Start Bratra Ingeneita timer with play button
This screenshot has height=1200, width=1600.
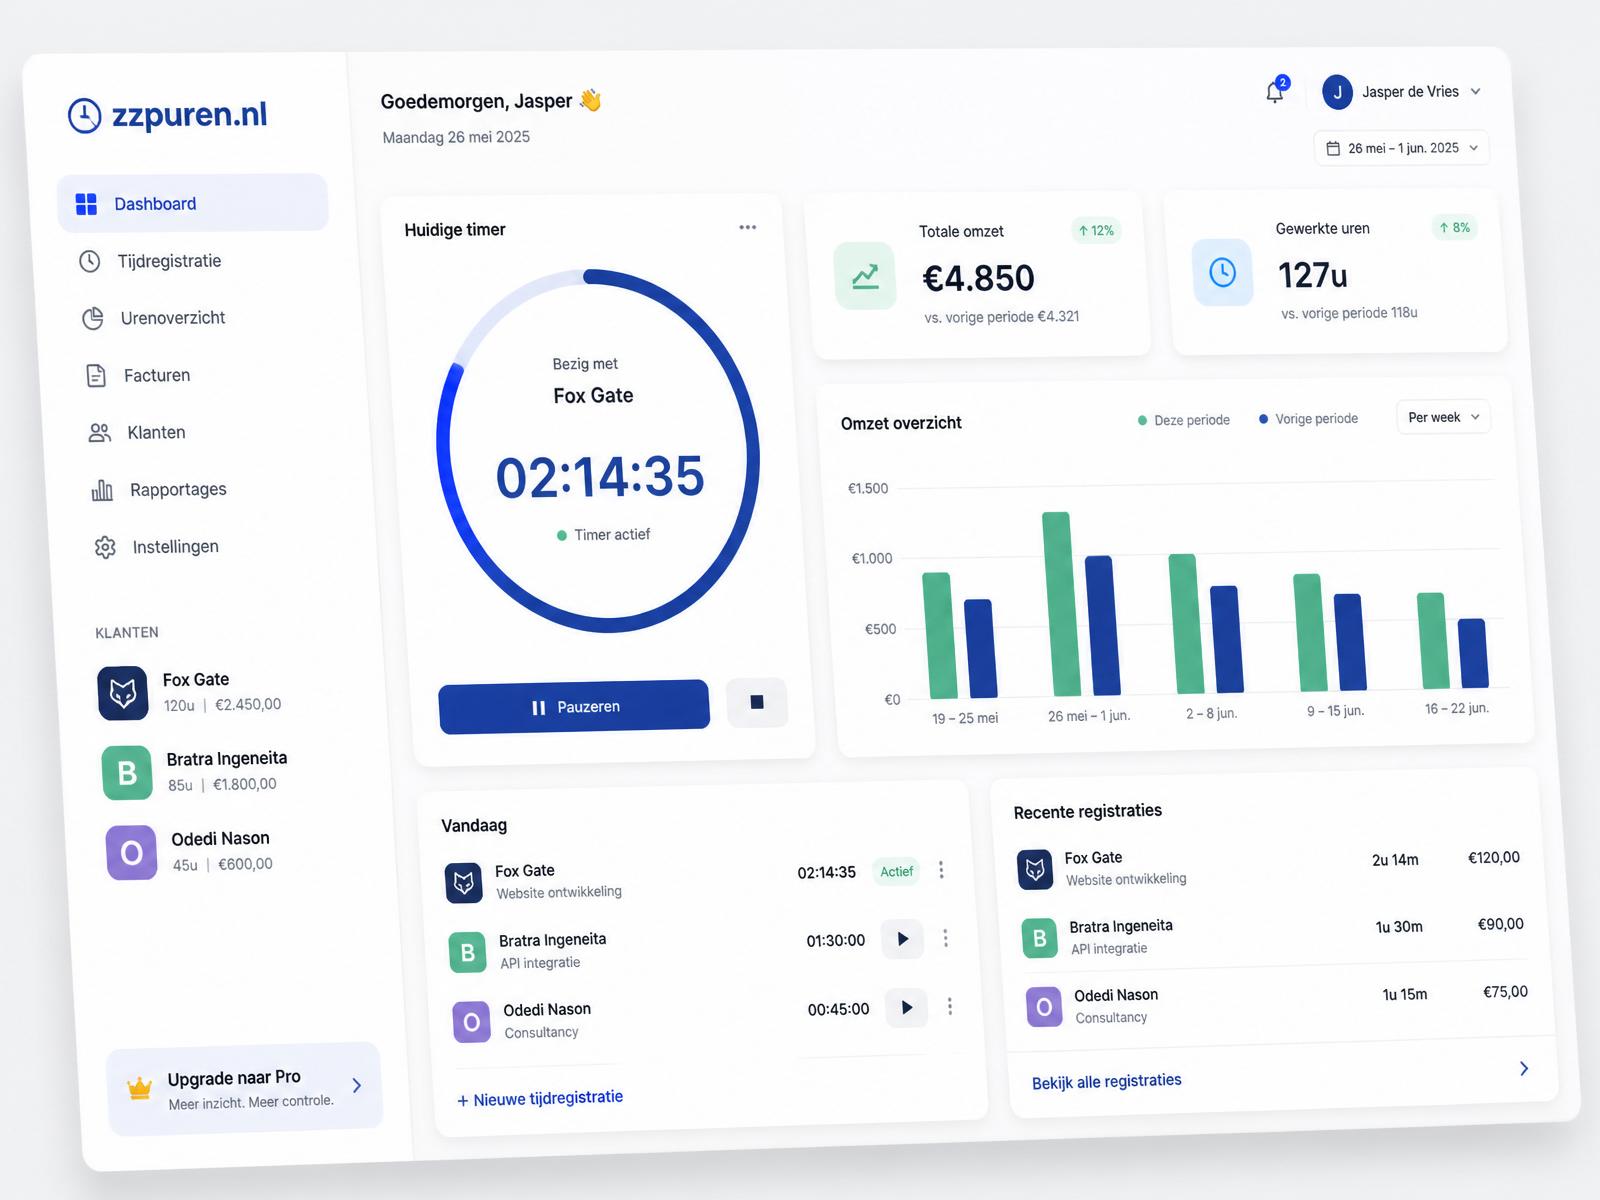tap(903, 939)
